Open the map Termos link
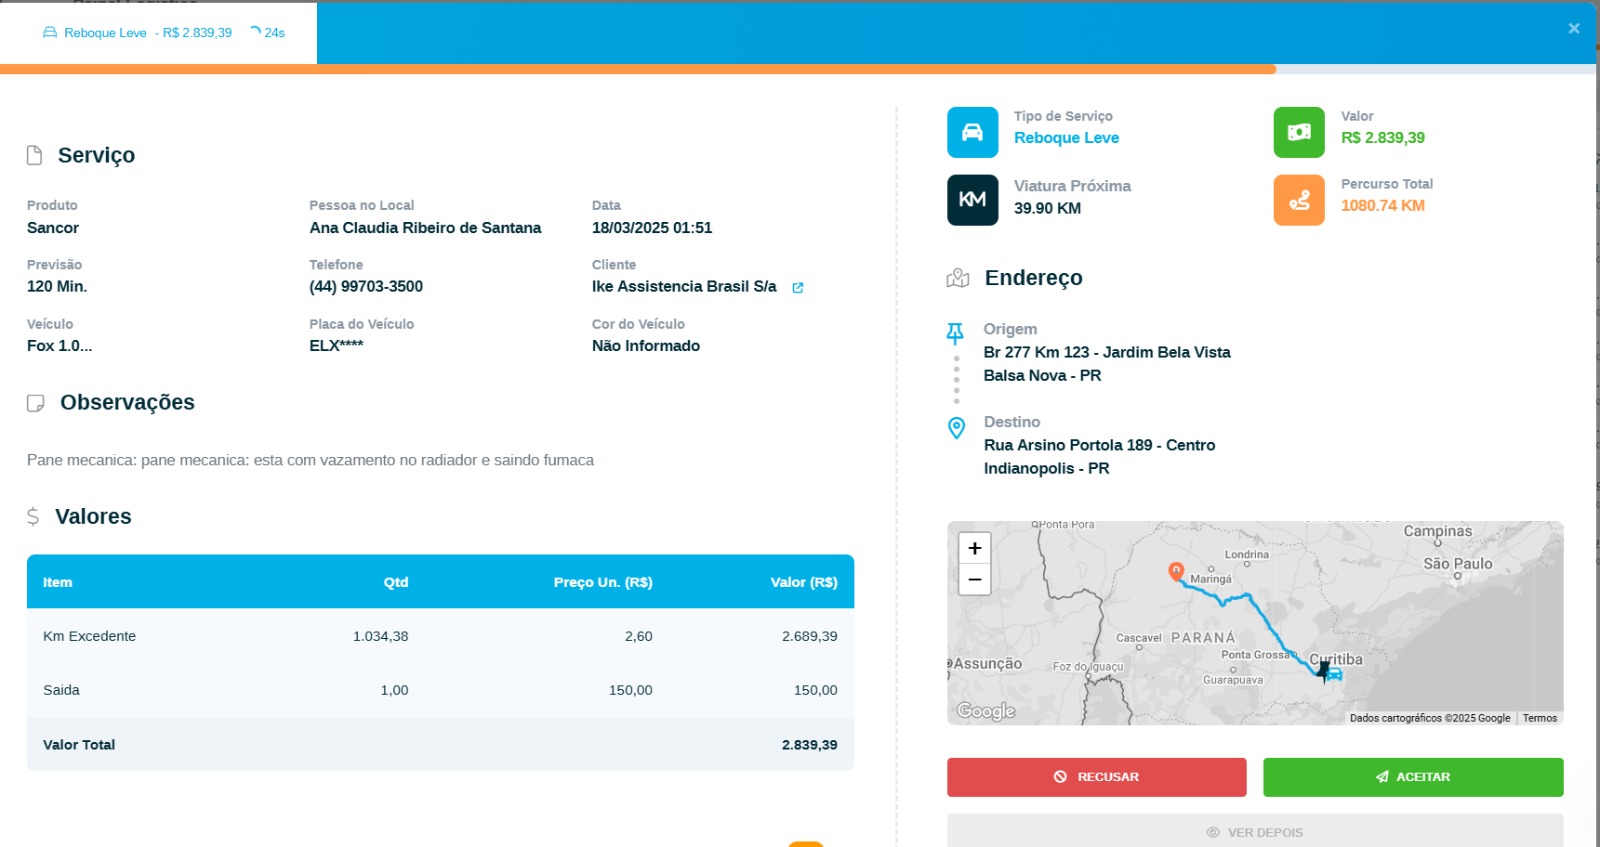This screenshot has width=1600, height=847. coord(1540,718)
